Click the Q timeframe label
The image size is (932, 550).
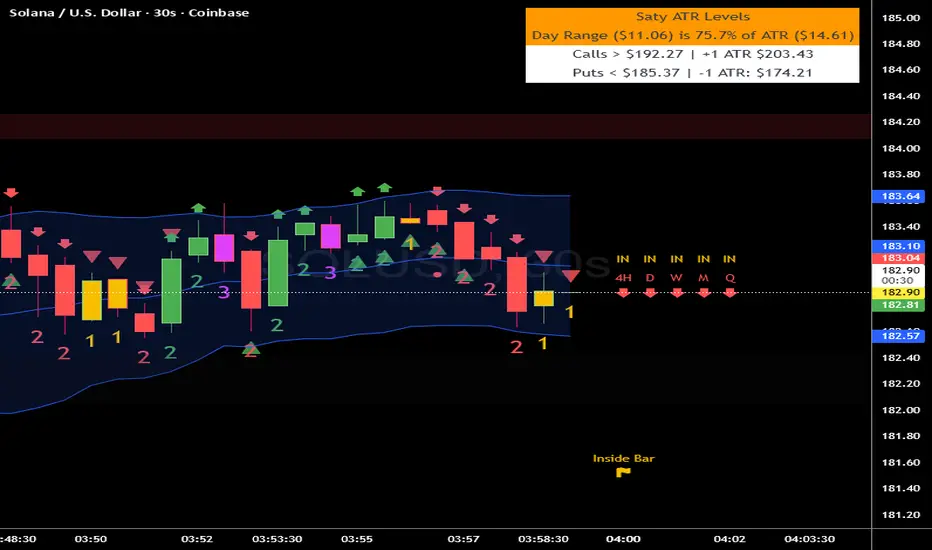(x=730, y=278)
